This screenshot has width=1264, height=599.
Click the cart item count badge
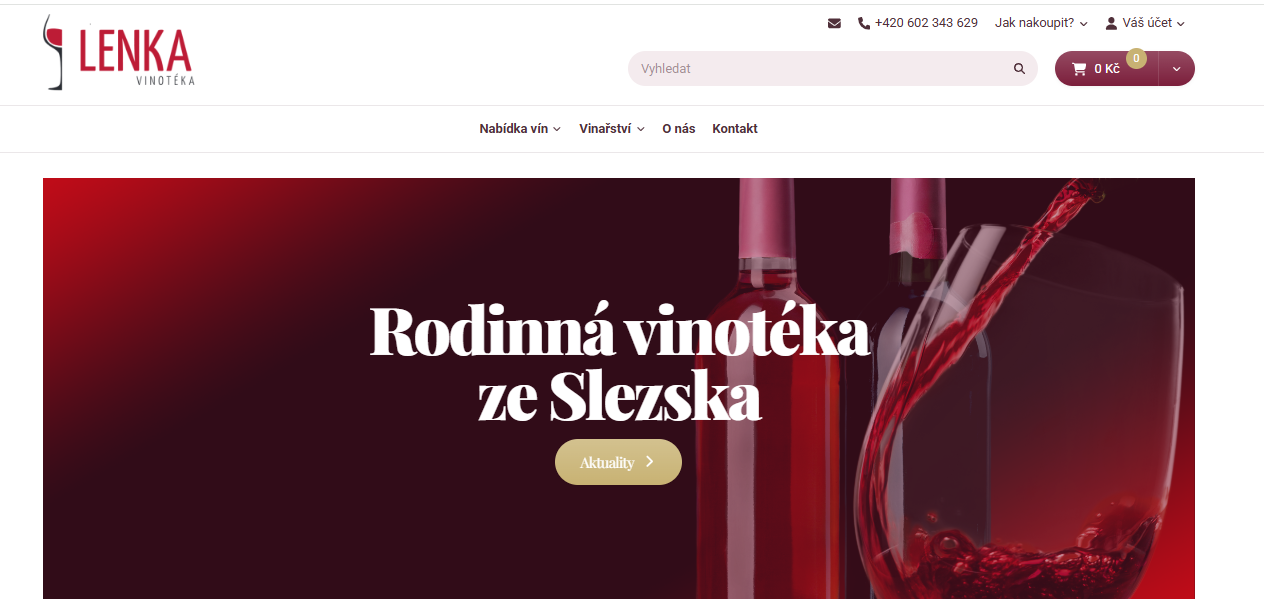[x=1136, y=58]
